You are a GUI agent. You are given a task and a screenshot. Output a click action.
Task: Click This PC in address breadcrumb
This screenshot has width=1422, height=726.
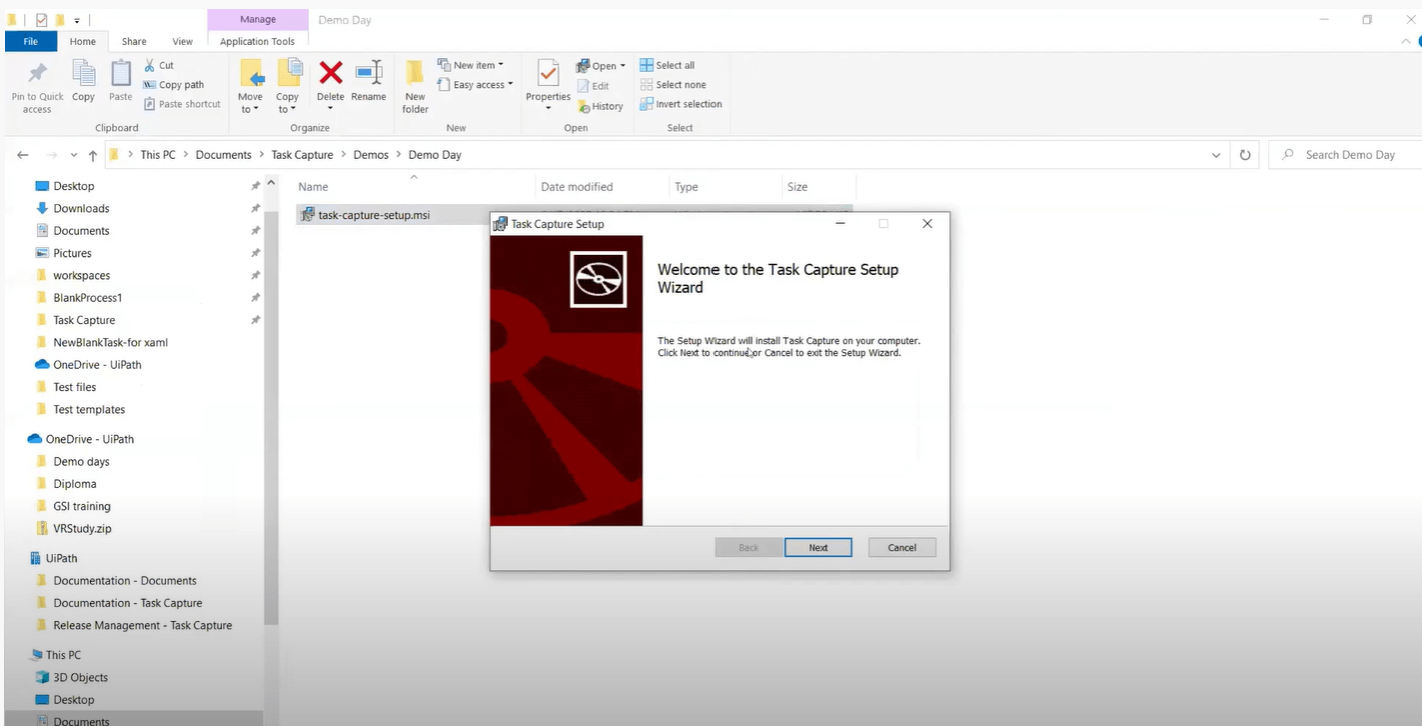click(158, 155)
